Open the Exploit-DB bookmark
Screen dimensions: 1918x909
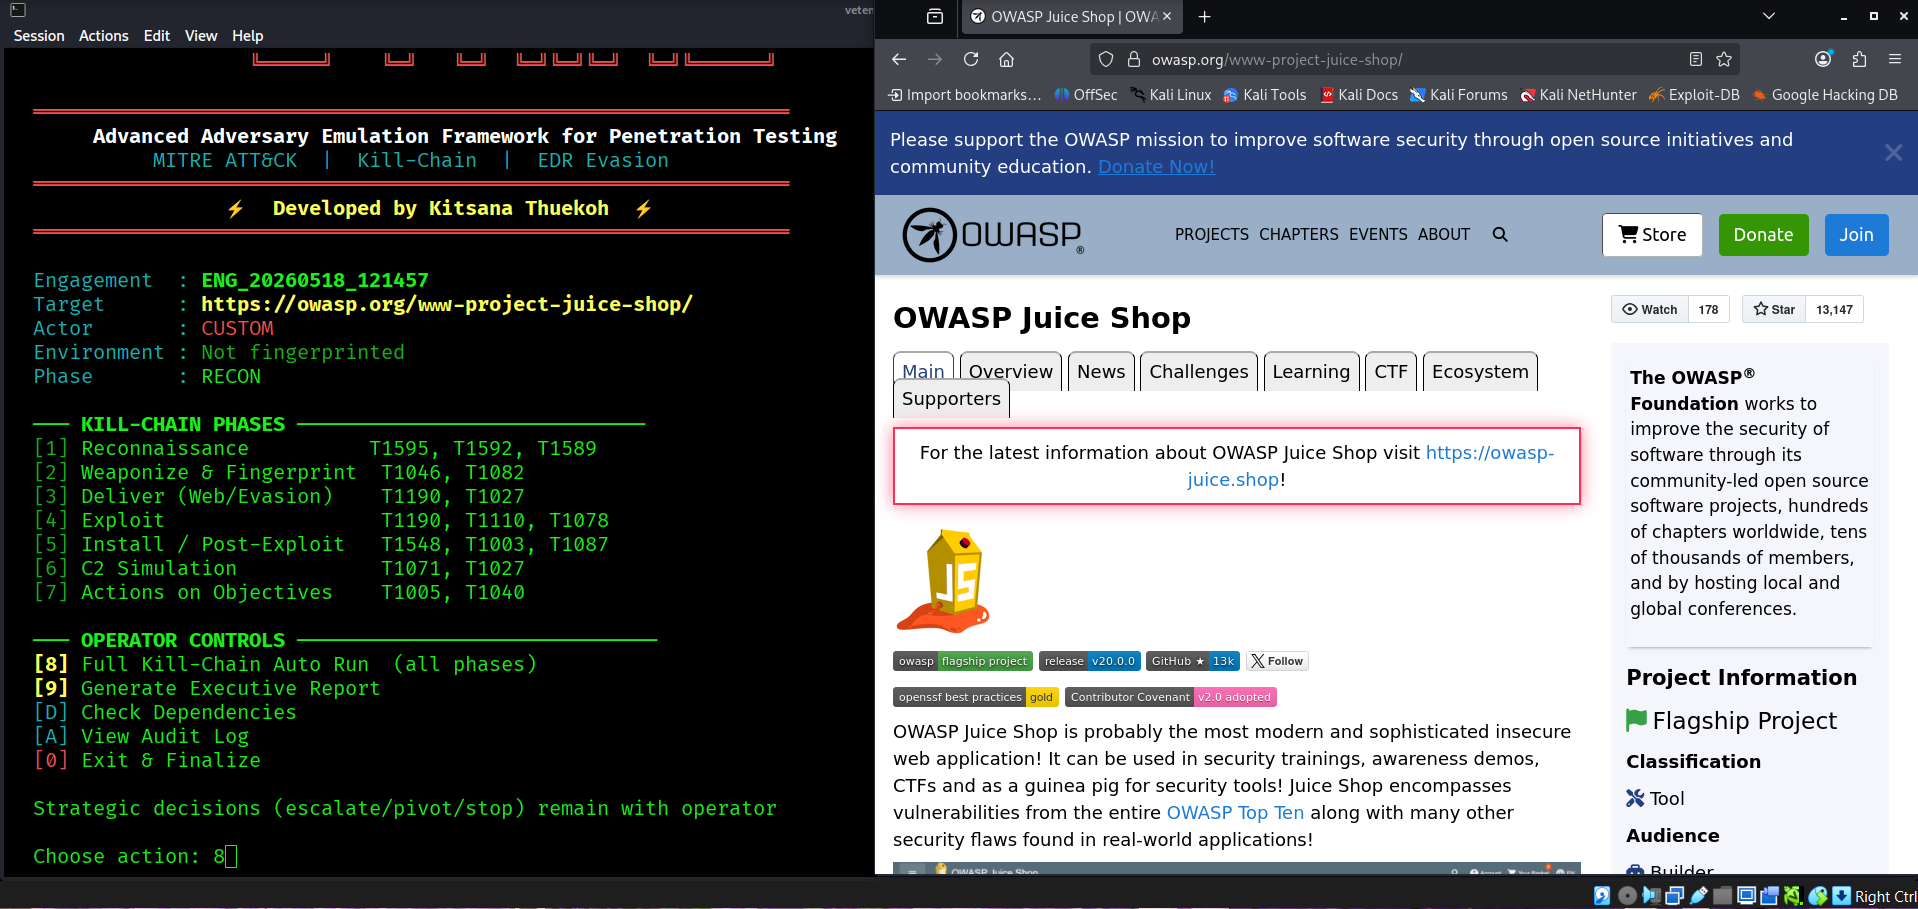[1694, 95]
